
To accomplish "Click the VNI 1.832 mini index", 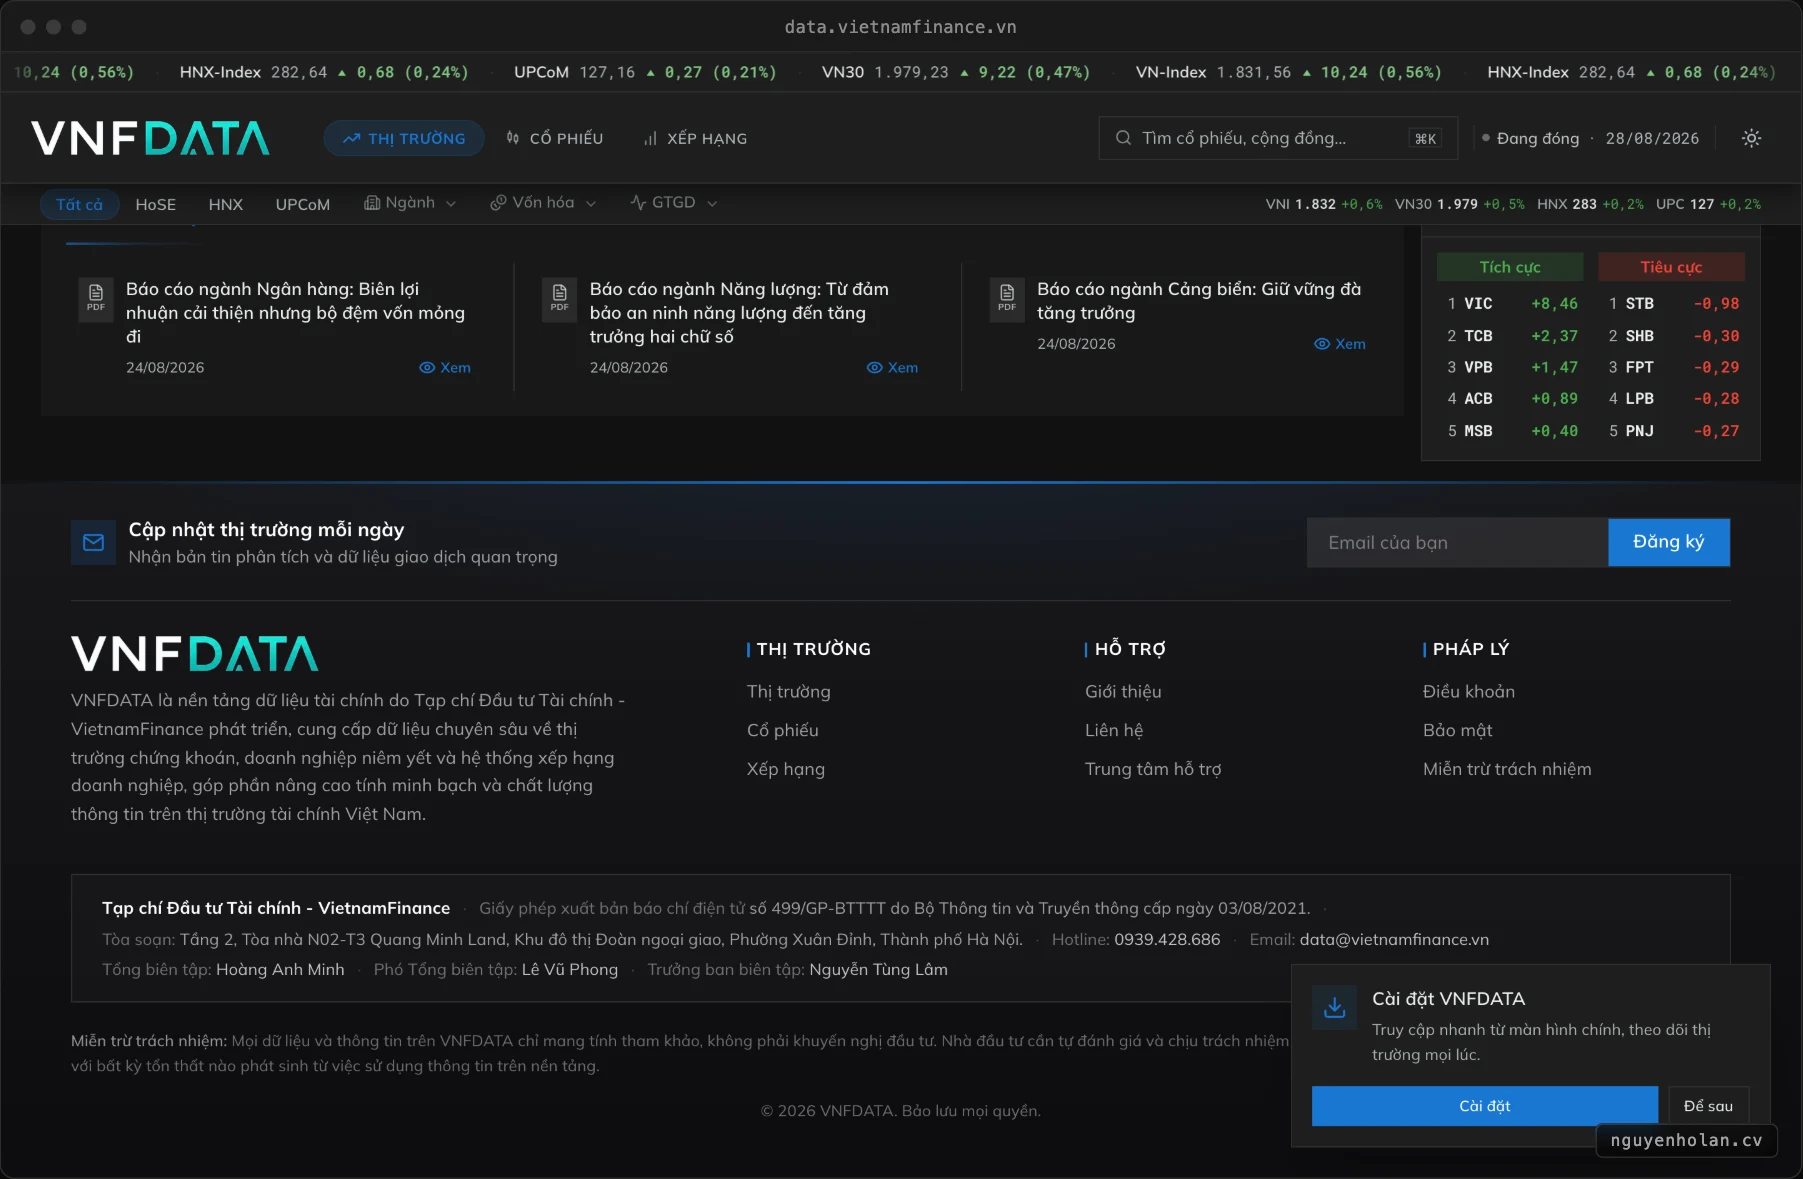I will tap(1324, 204).
